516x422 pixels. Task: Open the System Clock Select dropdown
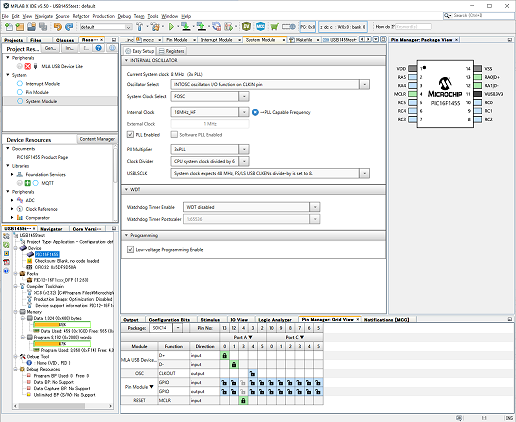pyautogui.click(x=244, y=96)
